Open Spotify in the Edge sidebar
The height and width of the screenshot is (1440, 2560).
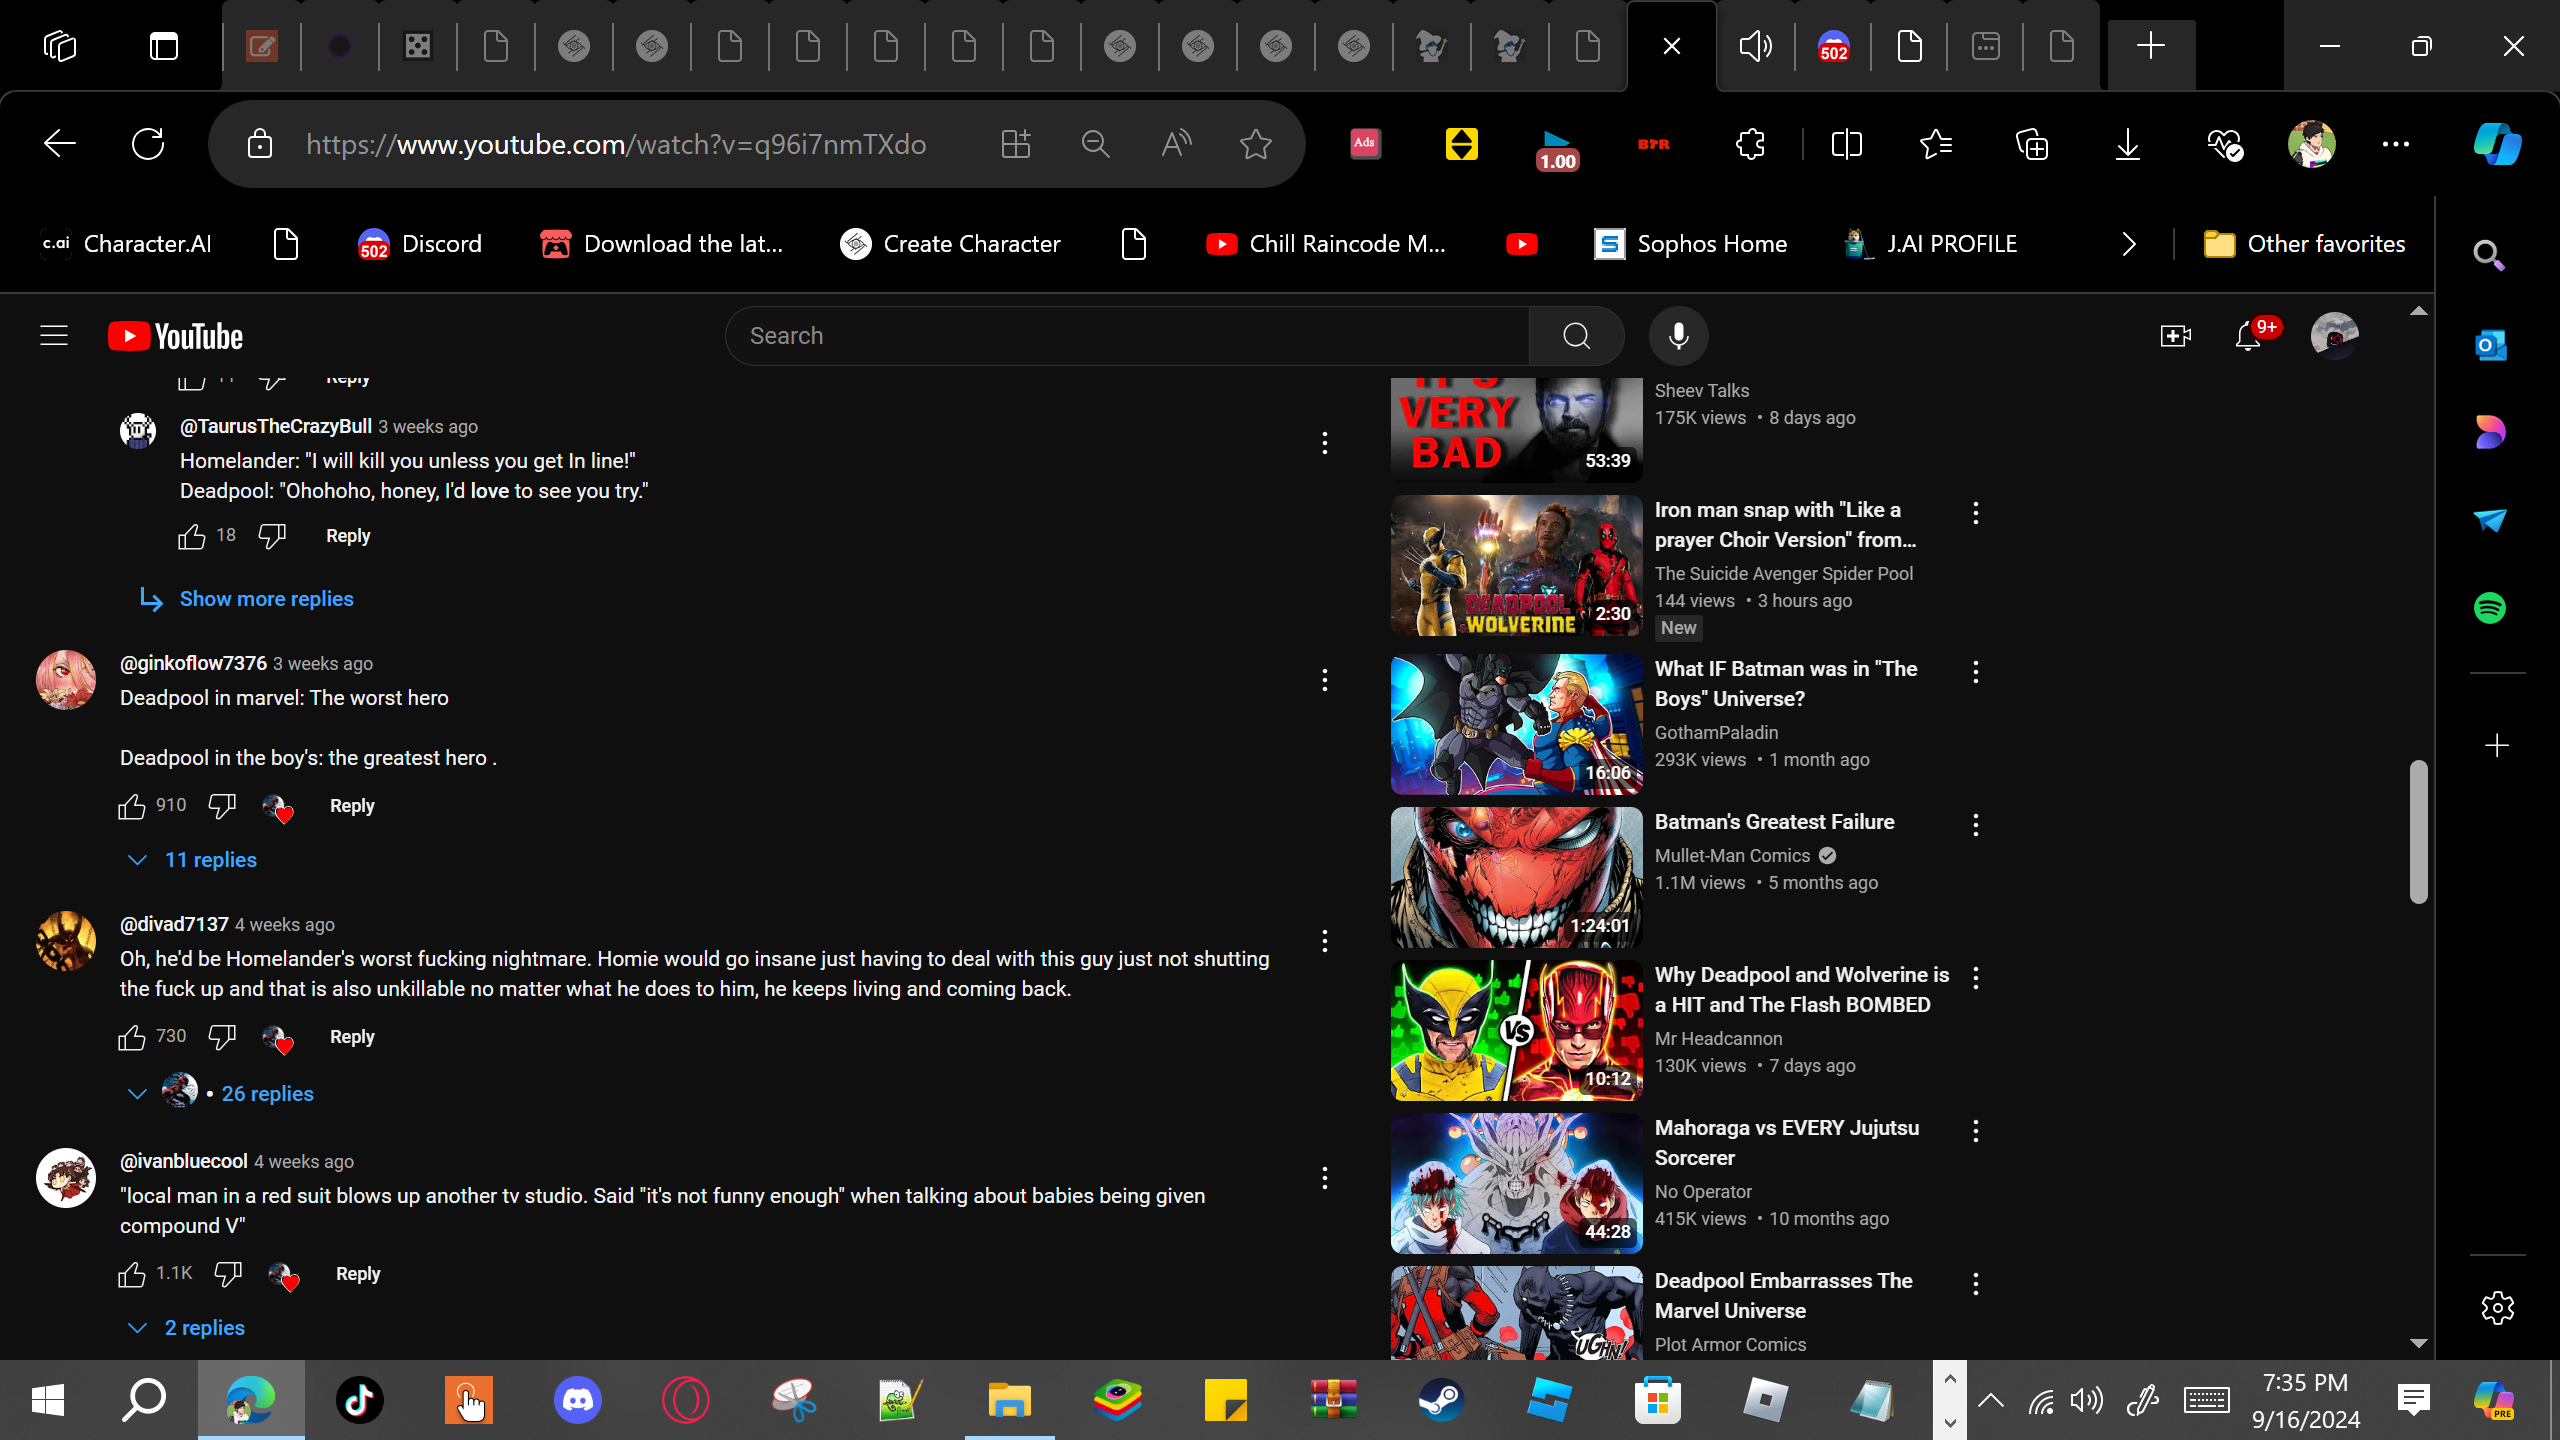(x=2490, y=608)
